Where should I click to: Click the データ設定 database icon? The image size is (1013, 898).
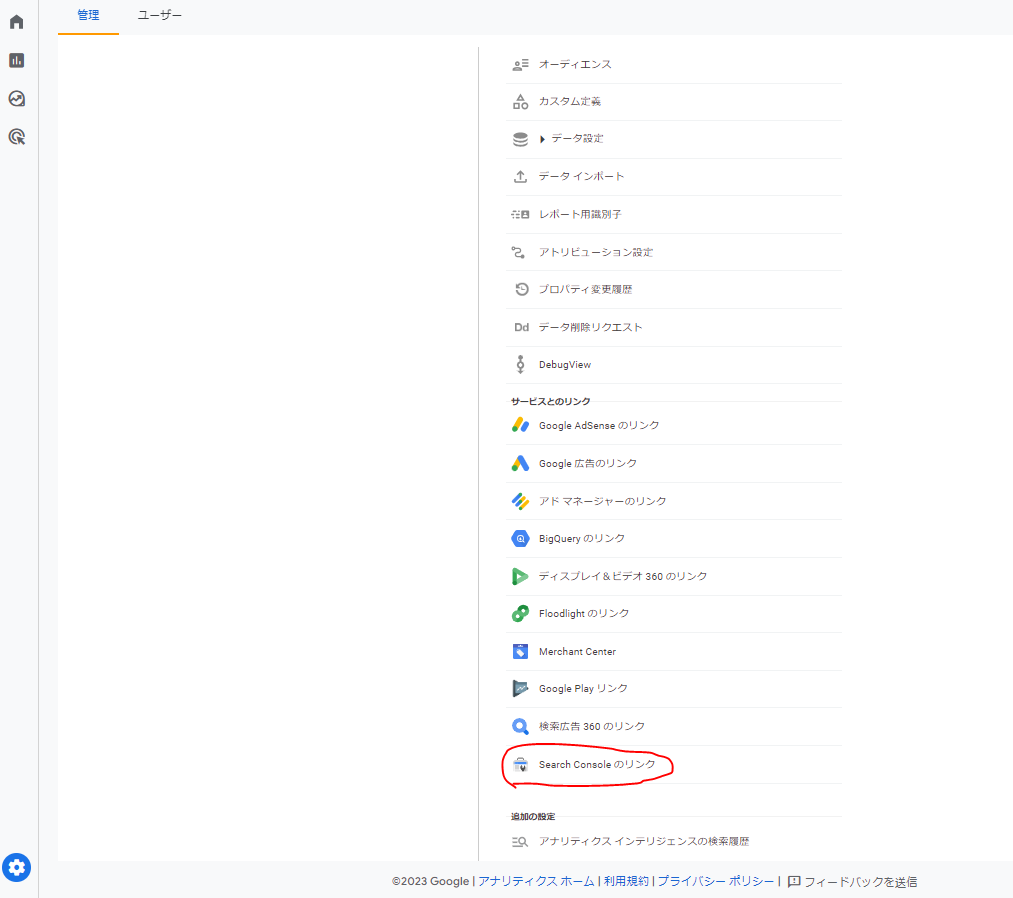tap(520, 139)
